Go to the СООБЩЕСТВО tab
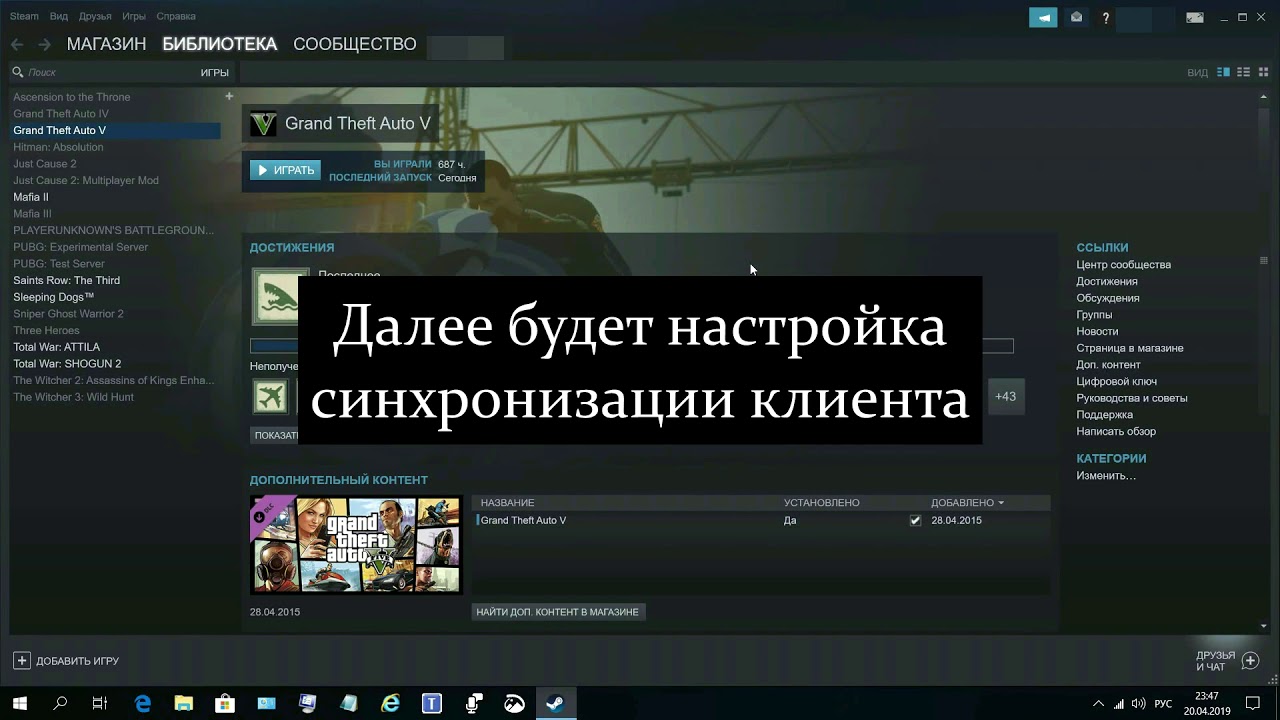 pyautogui.click(x=354, y=44)
